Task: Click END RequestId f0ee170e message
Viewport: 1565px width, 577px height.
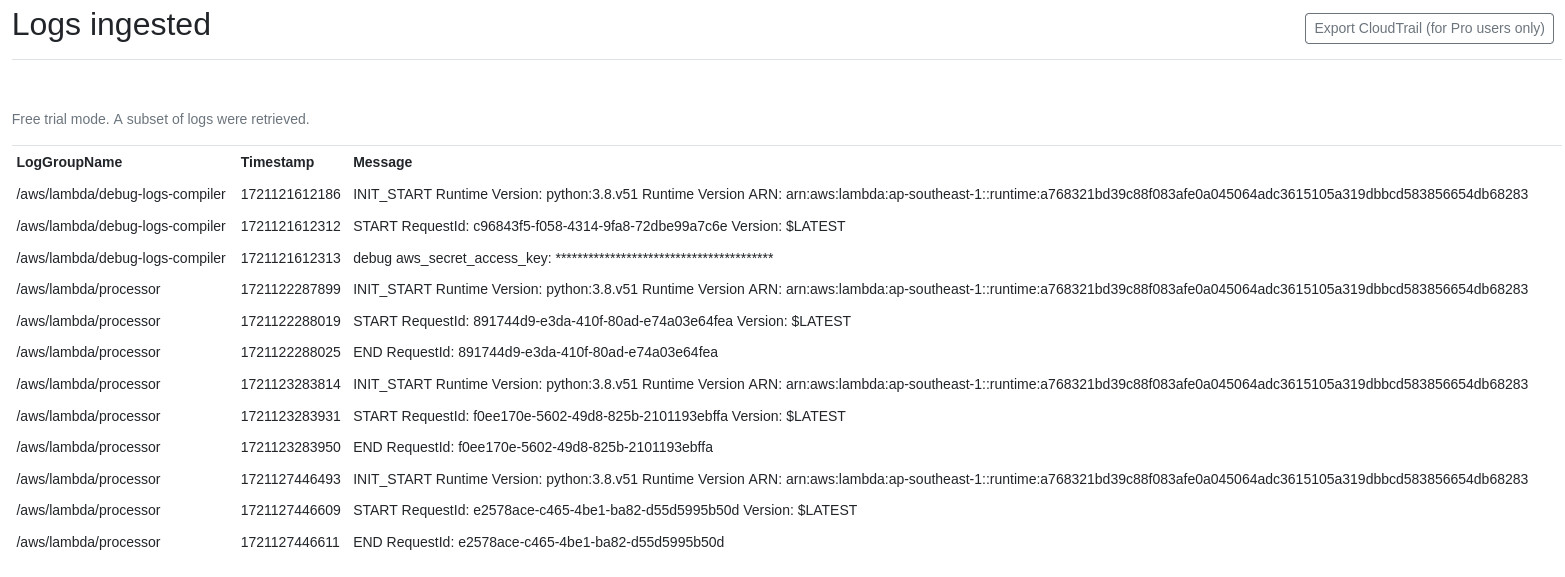Action: pos(532,447)
